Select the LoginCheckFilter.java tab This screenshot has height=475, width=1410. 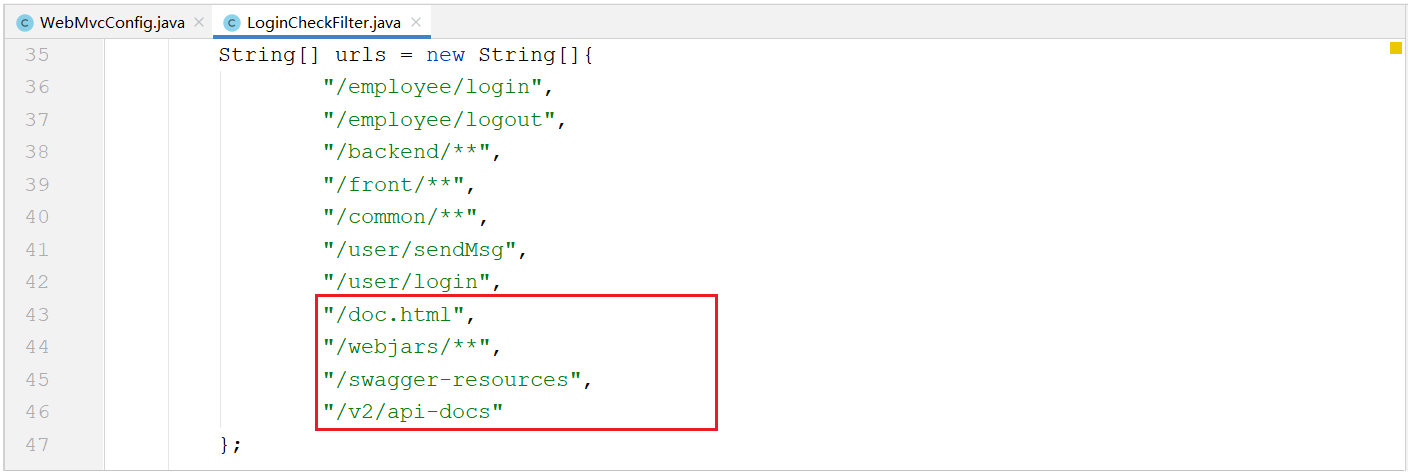(324, 22)
